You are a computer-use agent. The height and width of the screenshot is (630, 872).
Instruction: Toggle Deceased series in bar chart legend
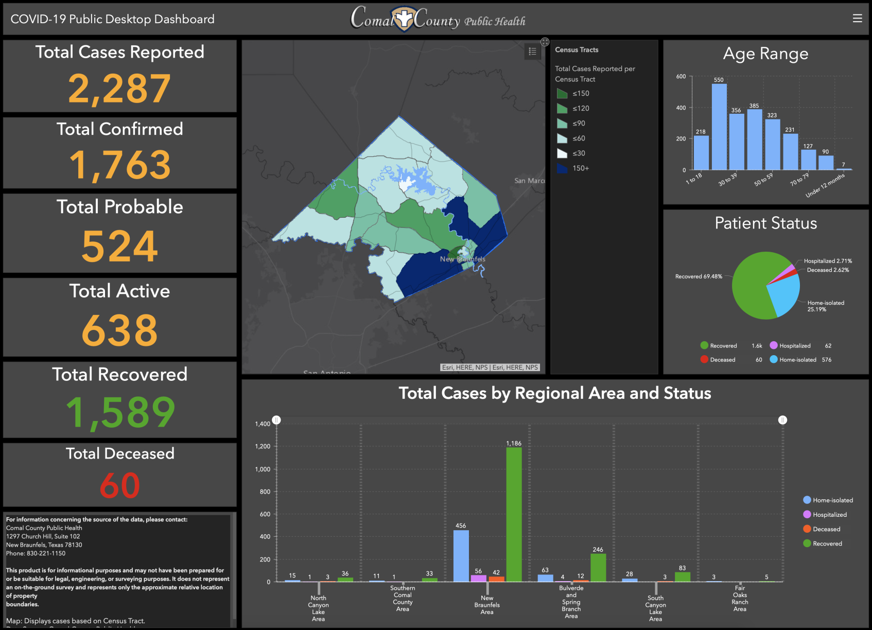[x=821, y=529]
